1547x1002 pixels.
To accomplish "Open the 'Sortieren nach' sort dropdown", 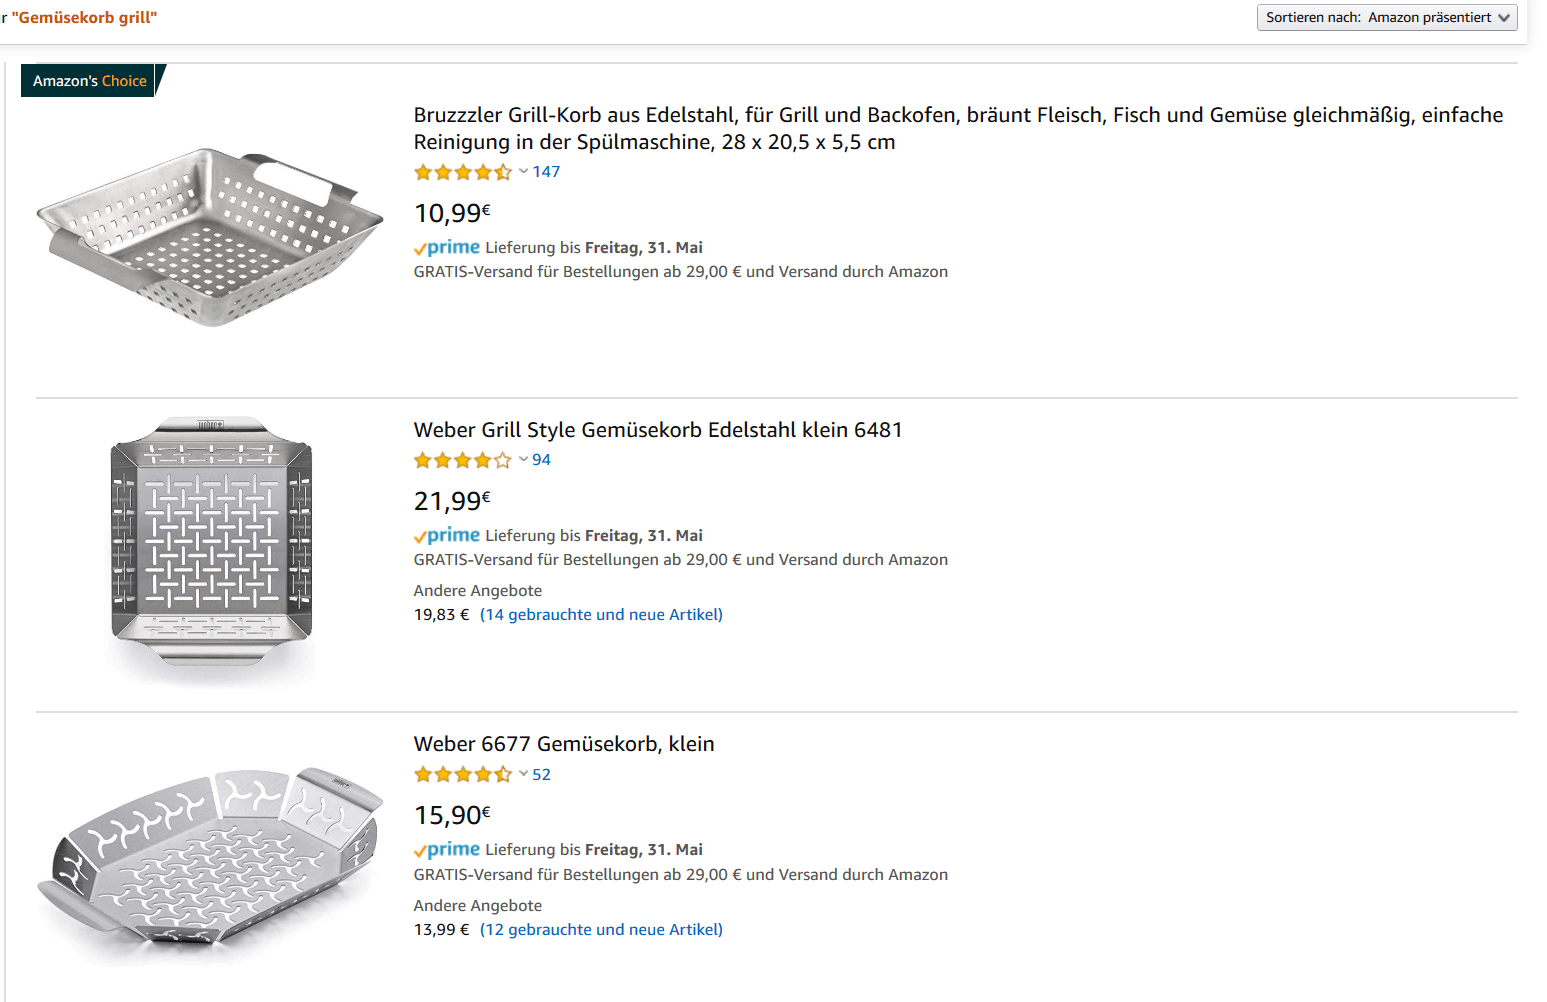I will [x=1386, y=17].
